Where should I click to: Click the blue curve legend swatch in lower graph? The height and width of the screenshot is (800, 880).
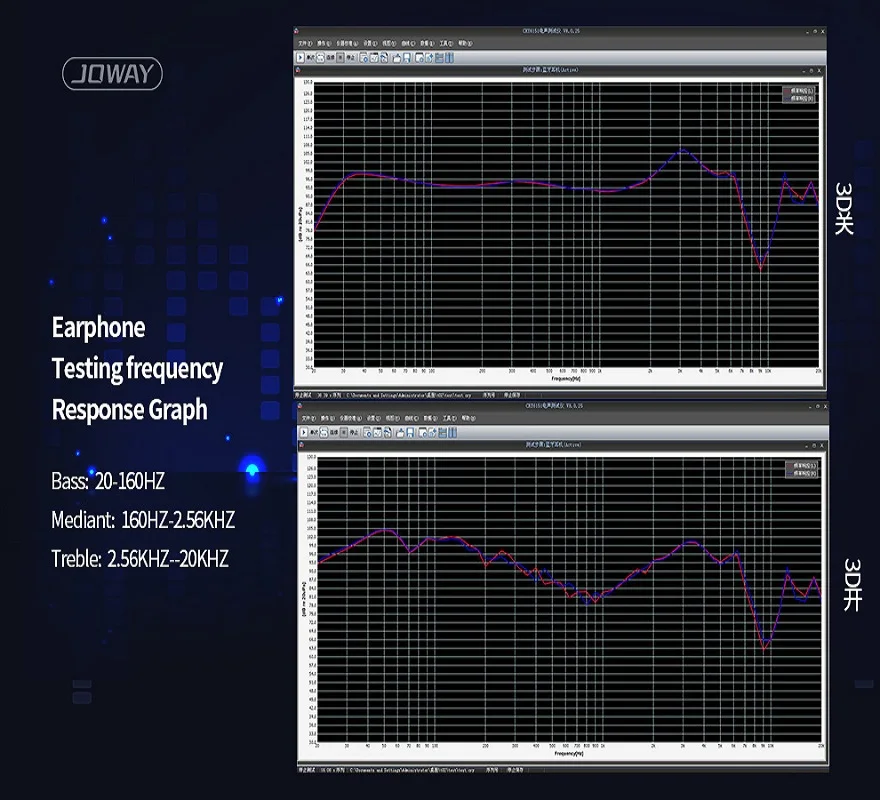pyautogui.click(x=790, y=473)
